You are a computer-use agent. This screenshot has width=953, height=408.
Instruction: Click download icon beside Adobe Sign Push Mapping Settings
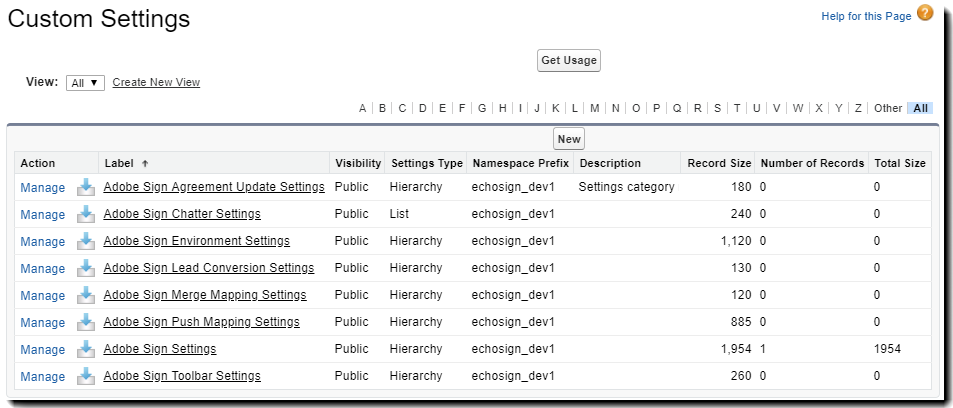click(85, 322)
